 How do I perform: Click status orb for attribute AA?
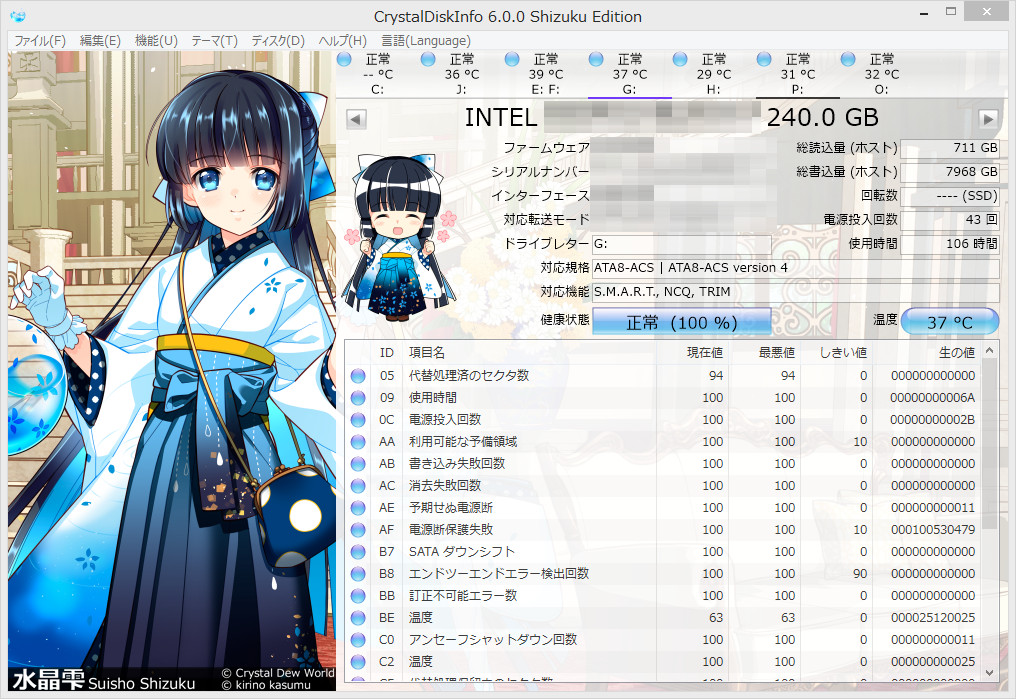coord(358,442)
